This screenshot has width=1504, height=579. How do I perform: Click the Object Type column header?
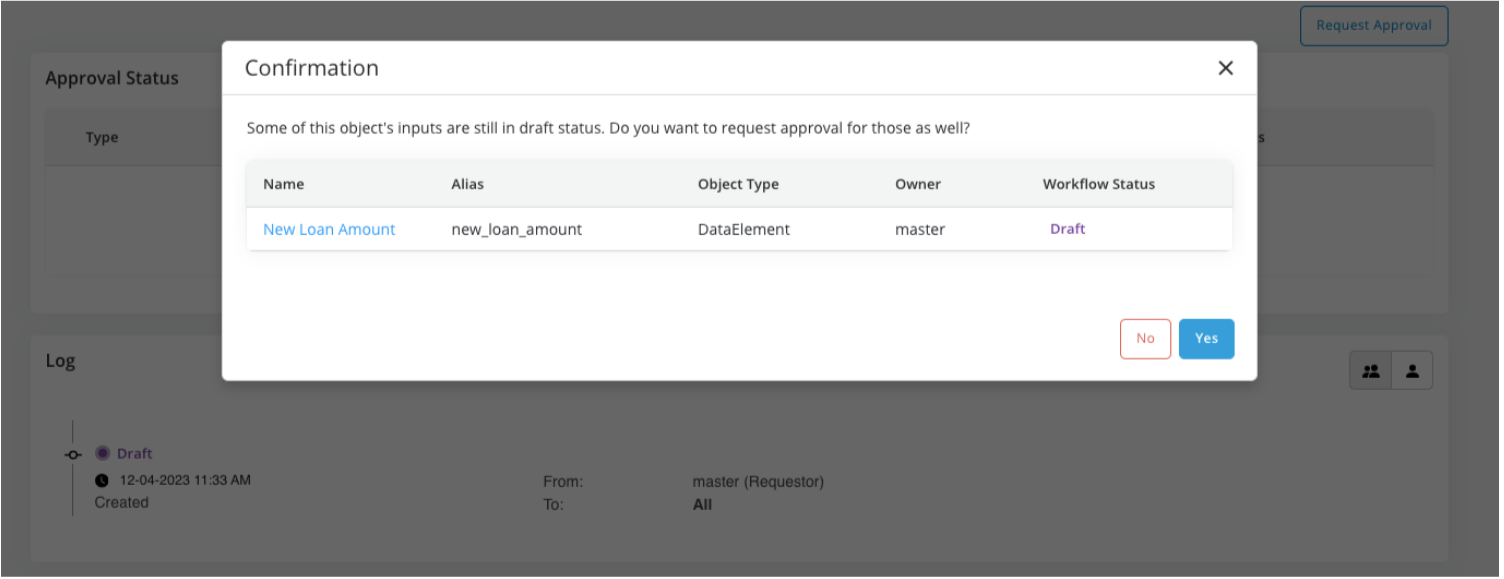point(738,184)
